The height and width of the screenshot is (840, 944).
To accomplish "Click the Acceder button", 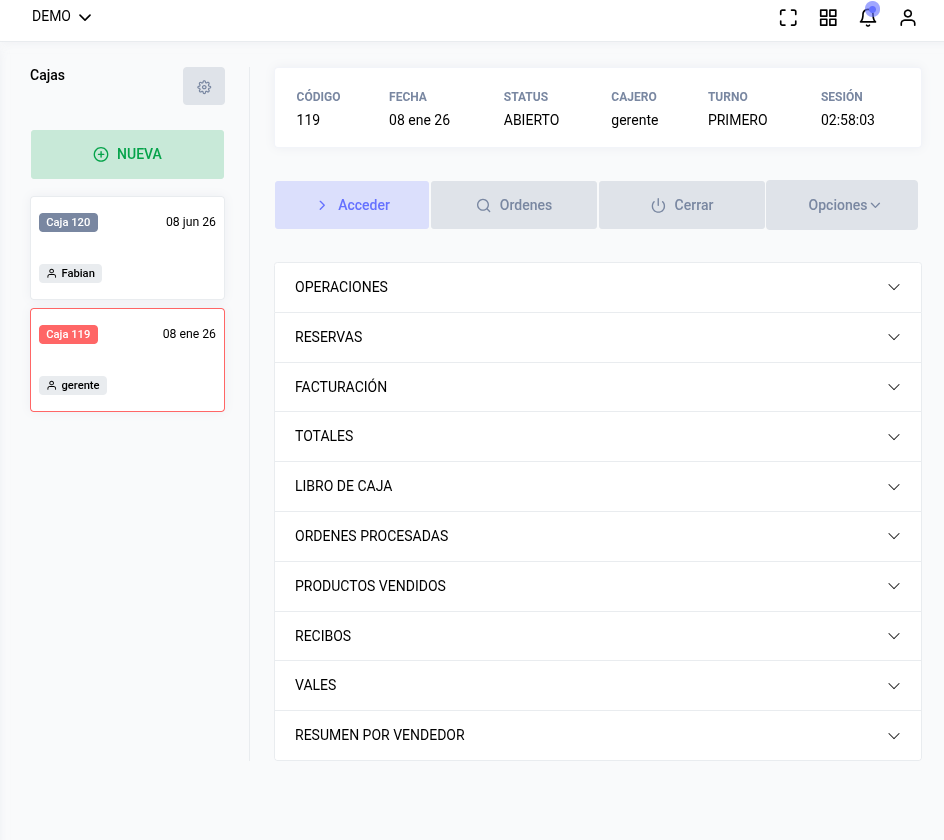I will (x=352, y=205).
